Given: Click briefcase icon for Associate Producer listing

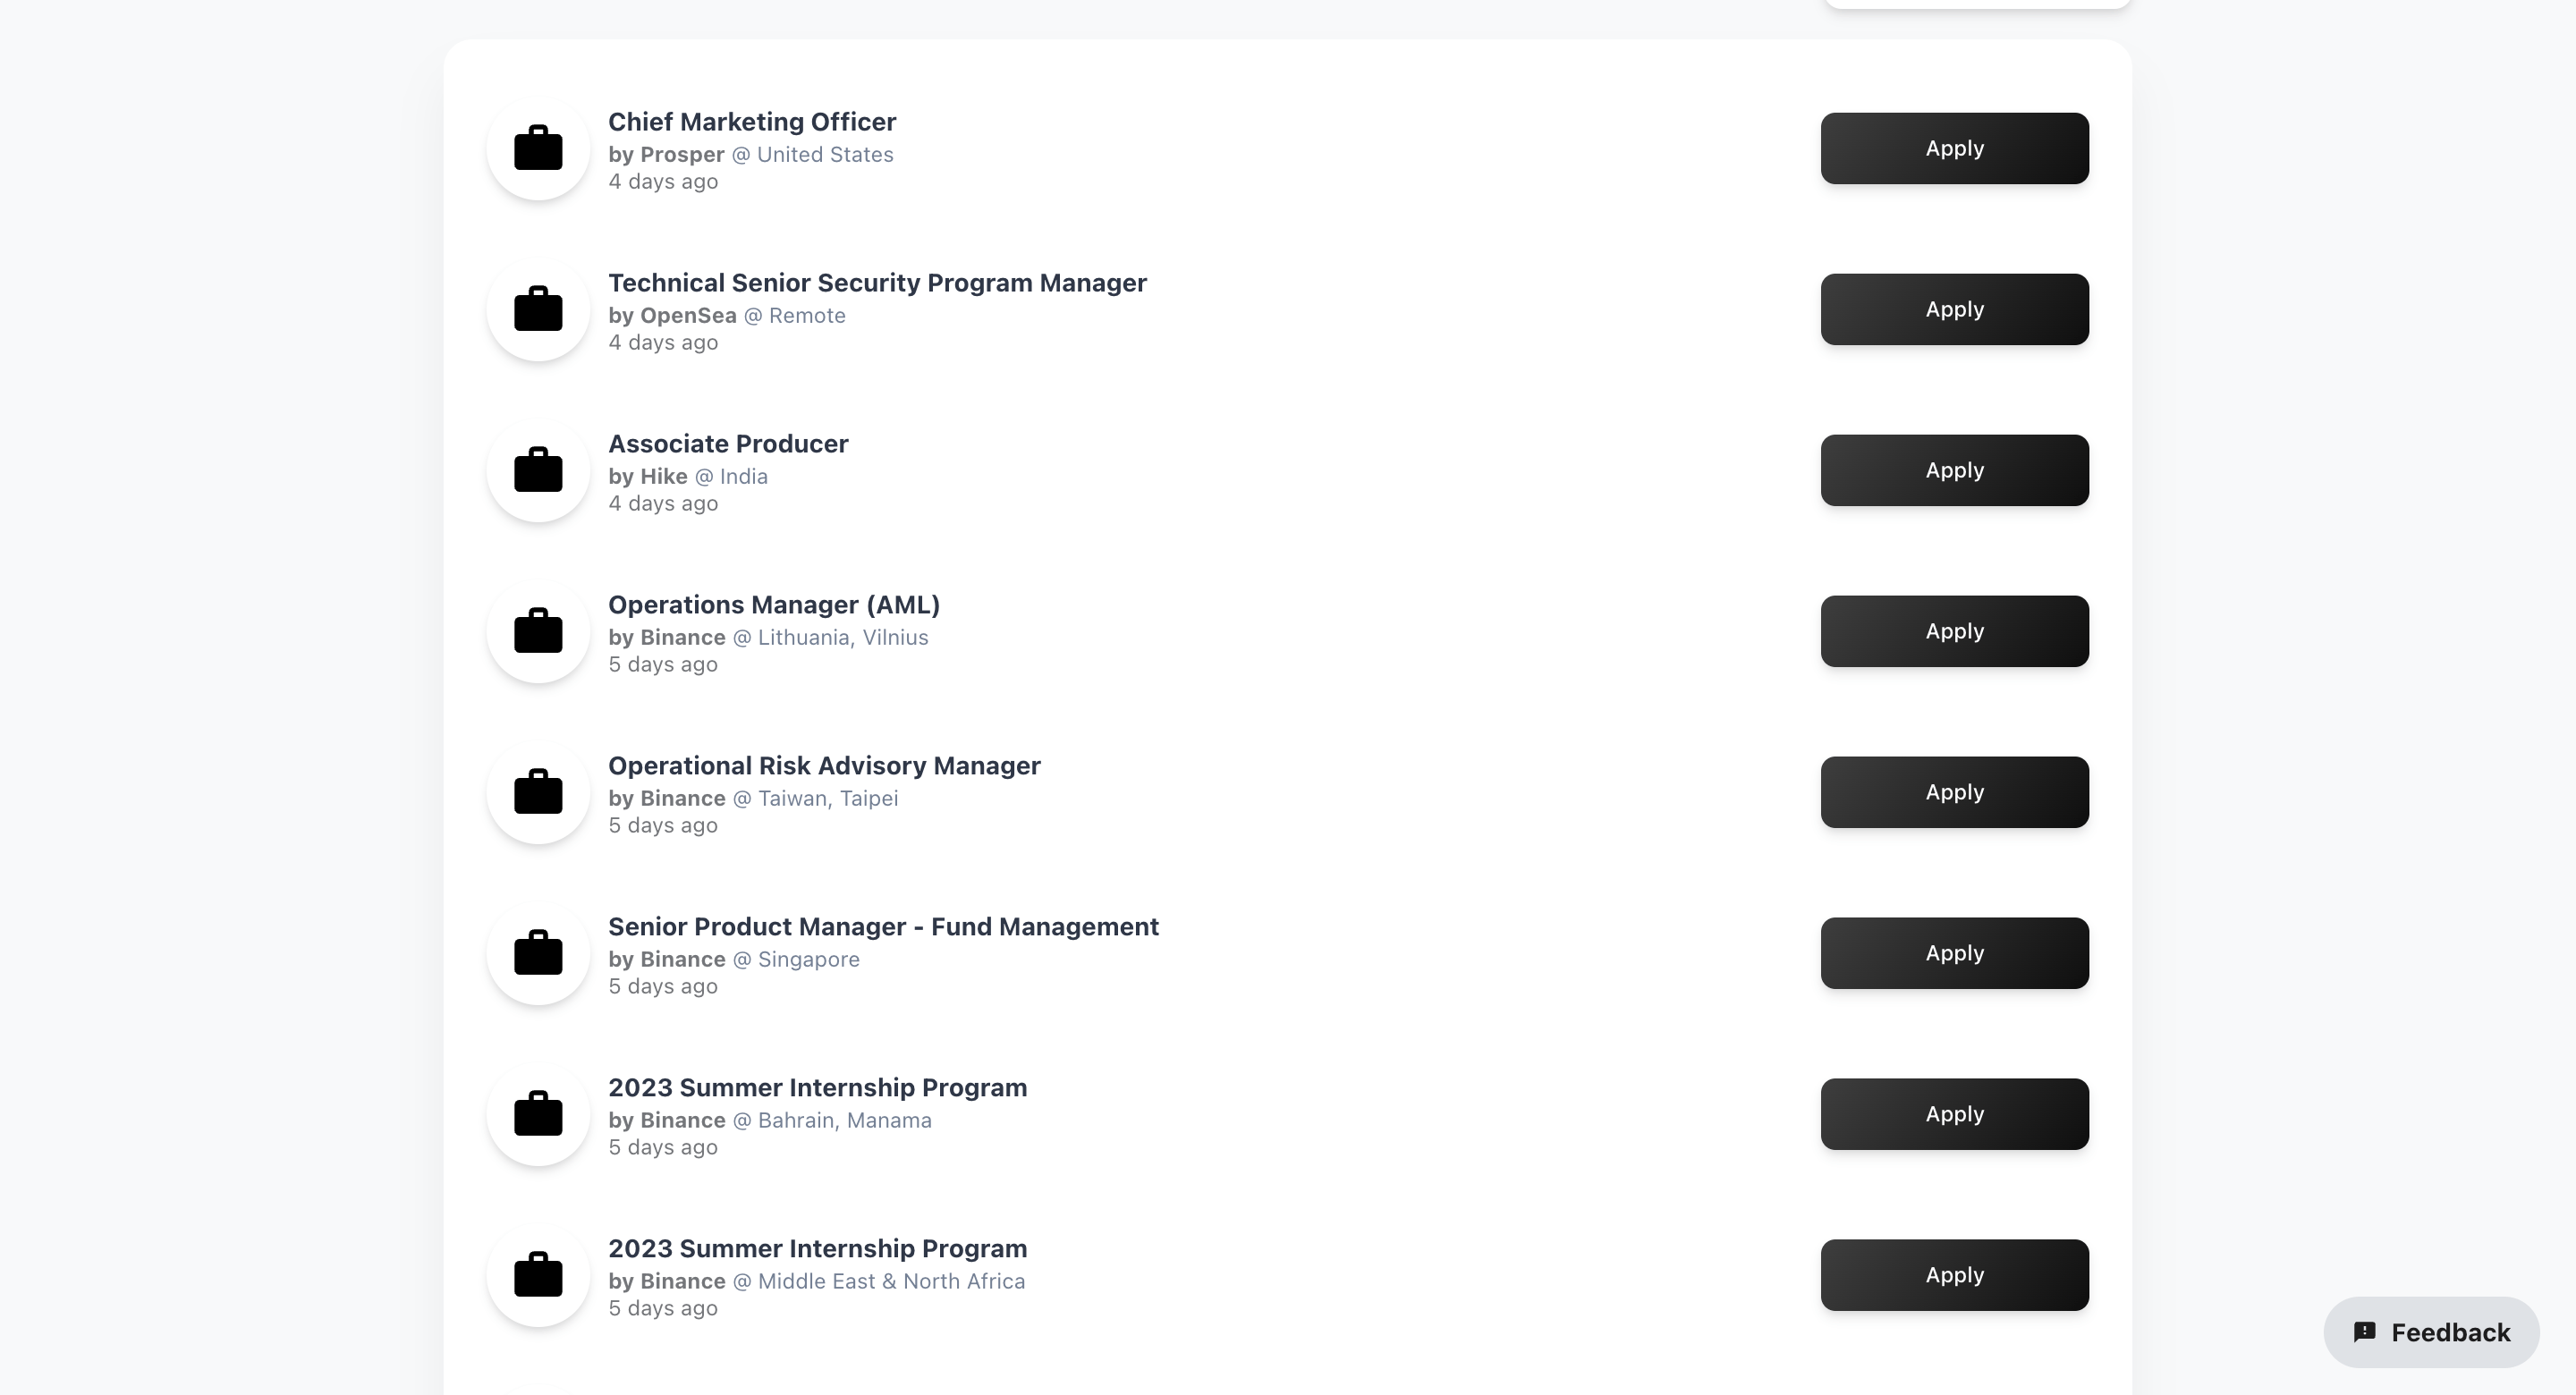Looking at the screenshot, I should (538, 471).
